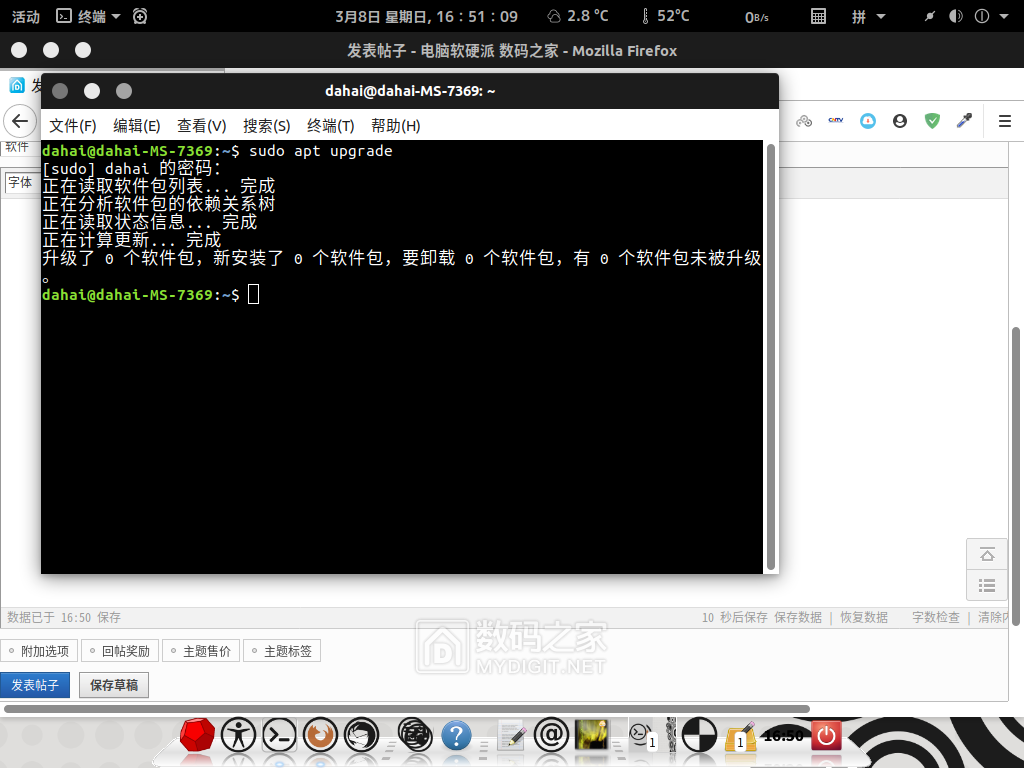This screenshot has width=1024, height=768.
Task: Click the red power button in dock
Action: (x=826, y=736)
